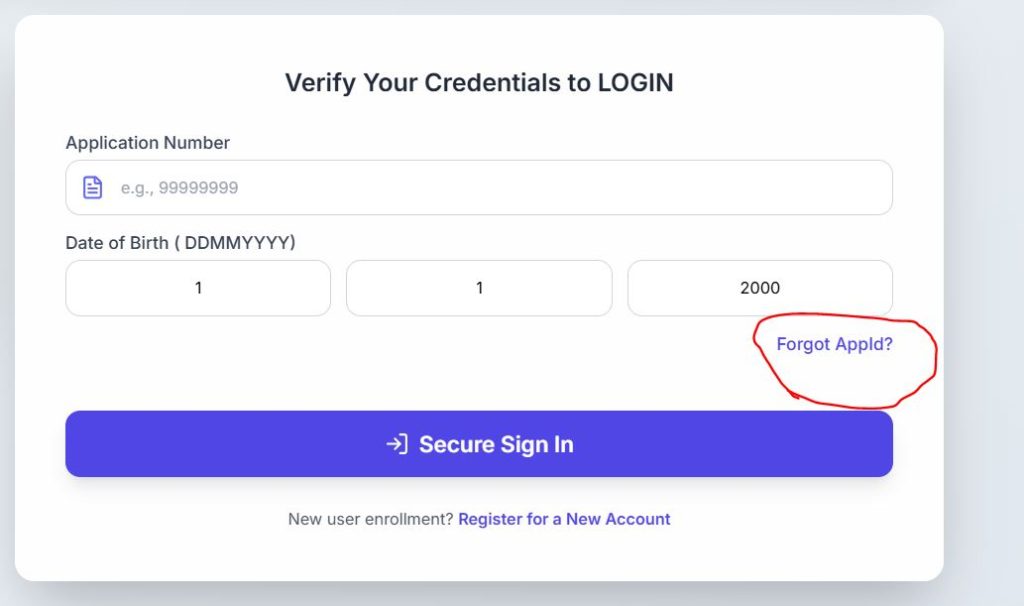Click the document icon in Application Number field
Viewport: 1024px width, 606px height.
tap(92, 188)
